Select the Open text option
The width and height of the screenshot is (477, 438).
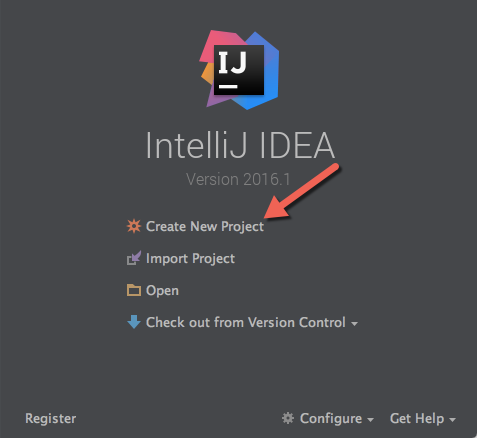point(162,291)
